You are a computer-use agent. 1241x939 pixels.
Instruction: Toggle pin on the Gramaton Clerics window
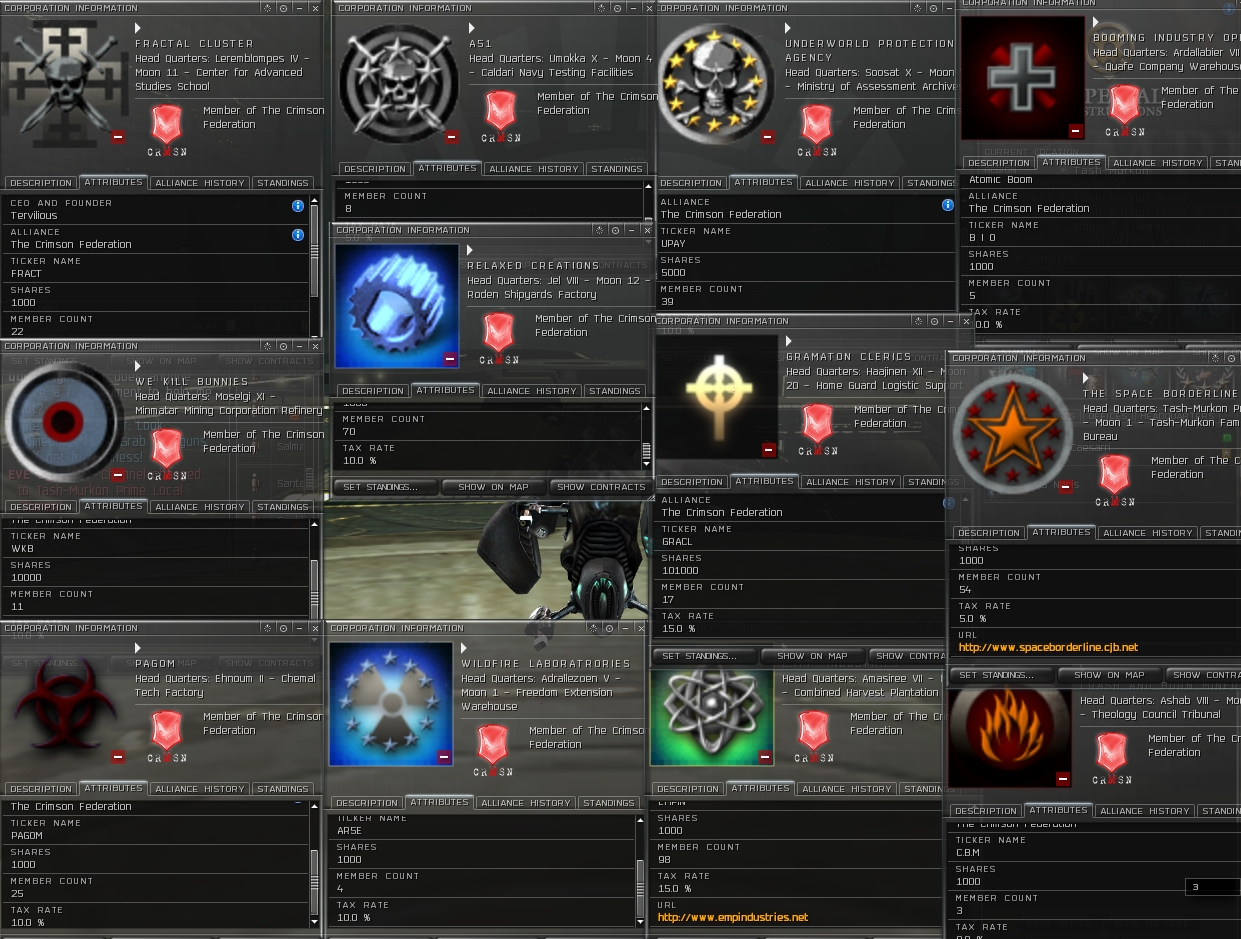[935, 321]
